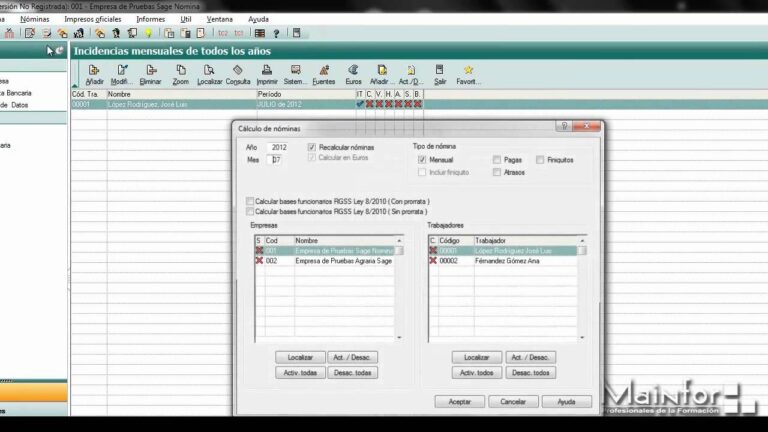Screen dimensions: 768x432
Task: Click Cód. Tra. column header
Action: point(89,94)
